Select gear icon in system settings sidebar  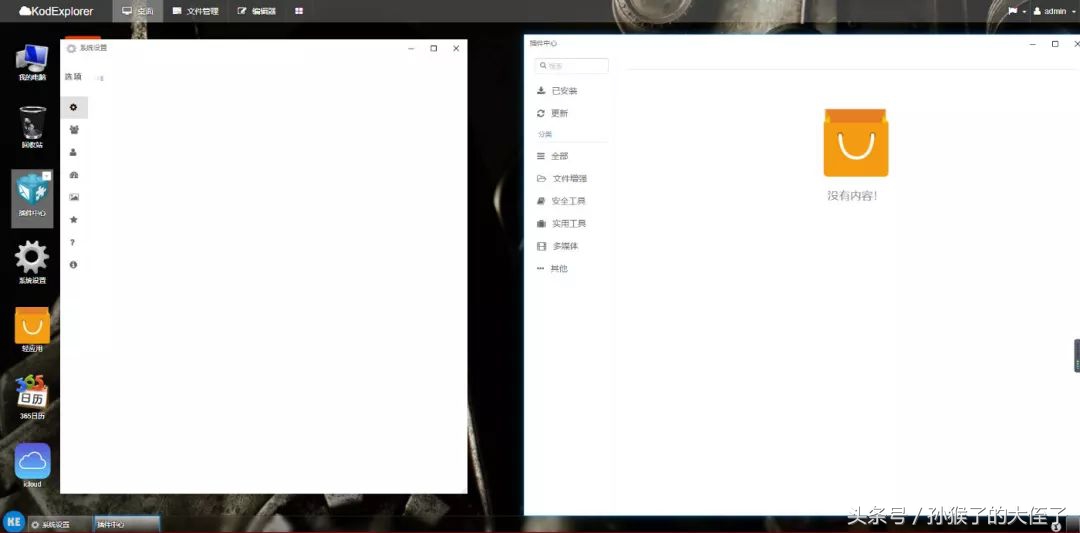pyautogui.click(x=74, y=107)
